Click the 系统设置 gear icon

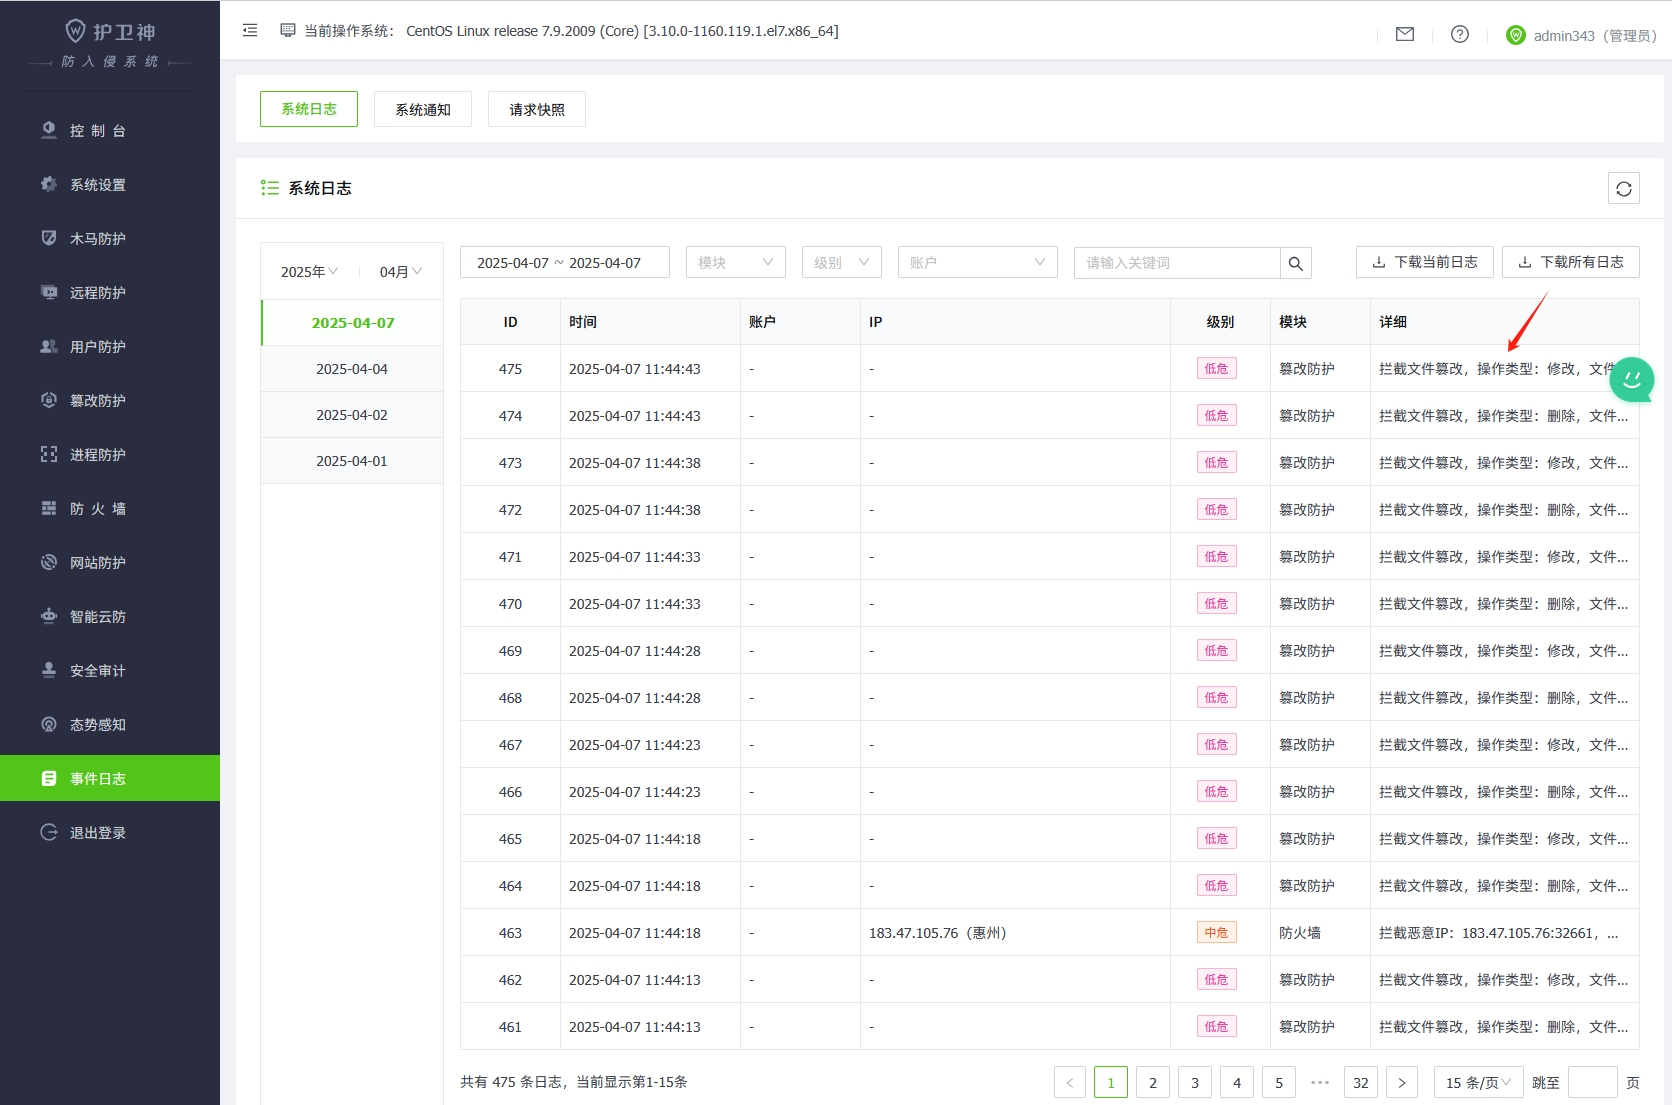(48, 184)
